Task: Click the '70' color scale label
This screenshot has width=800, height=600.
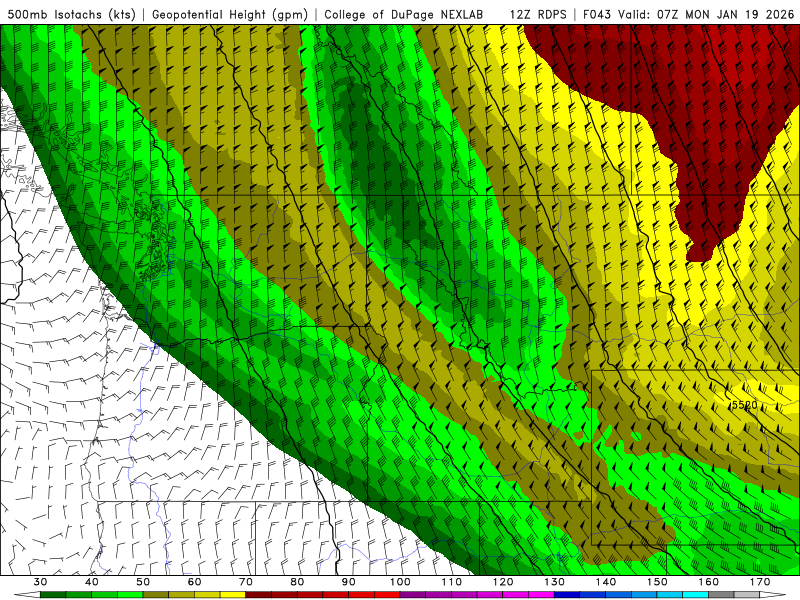Action: (246, 582)
